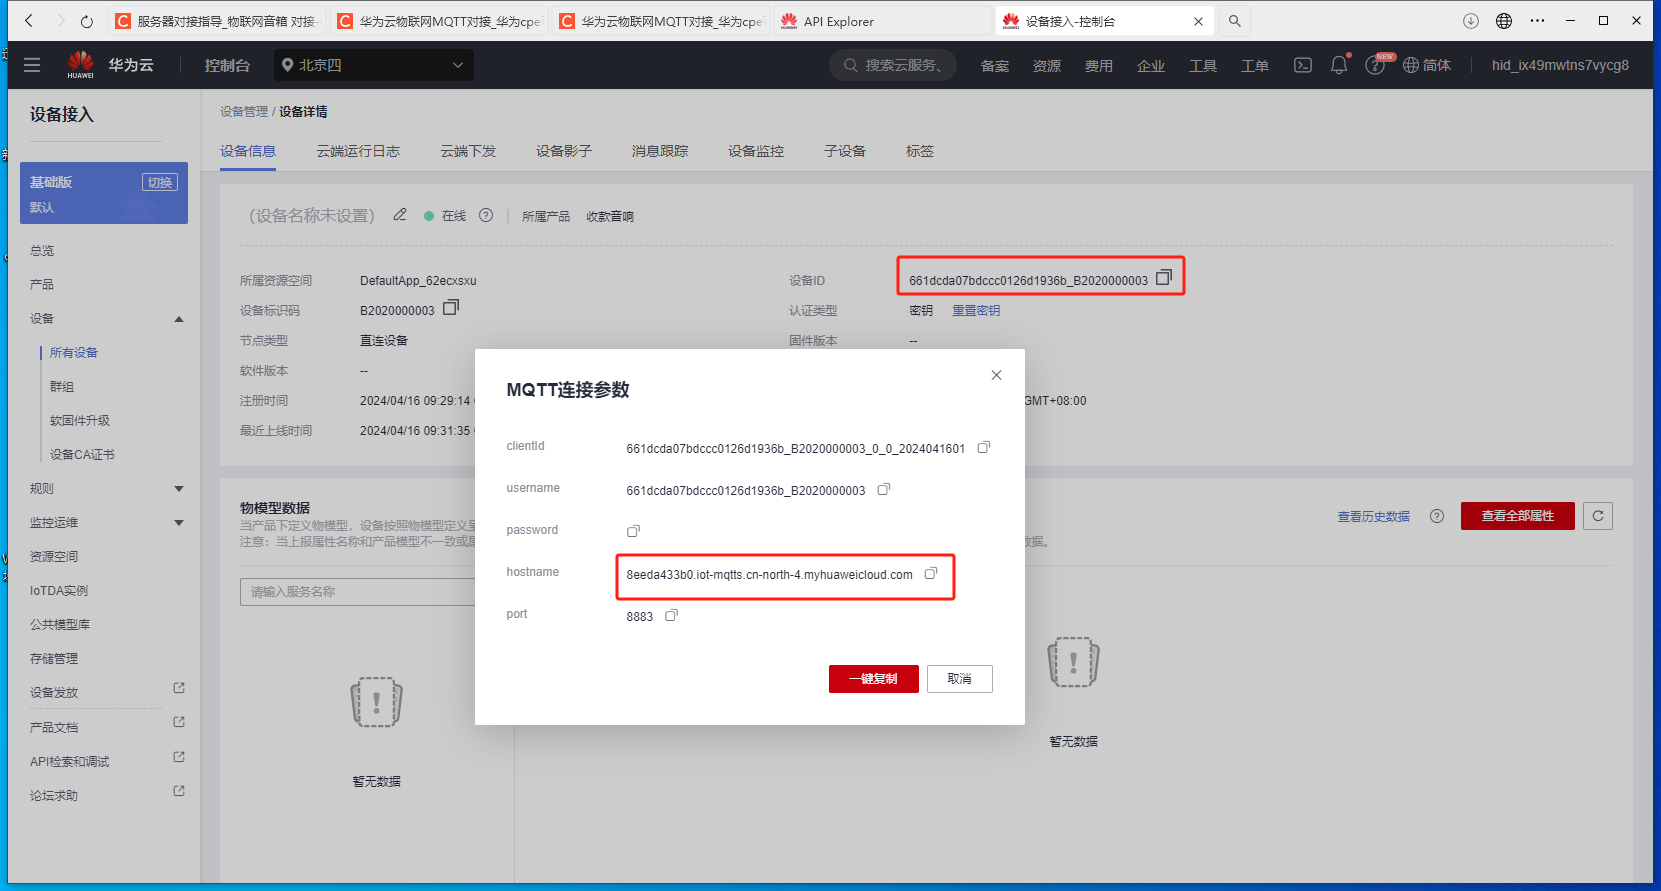Expand the 规则 sidebar section

tap(179, 489)
